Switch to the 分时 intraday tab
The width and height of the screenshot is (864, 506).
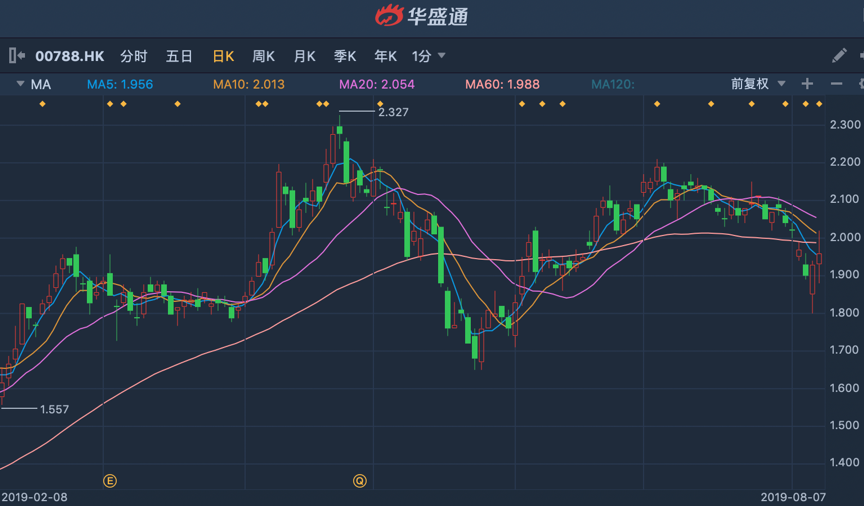[133, 56]
